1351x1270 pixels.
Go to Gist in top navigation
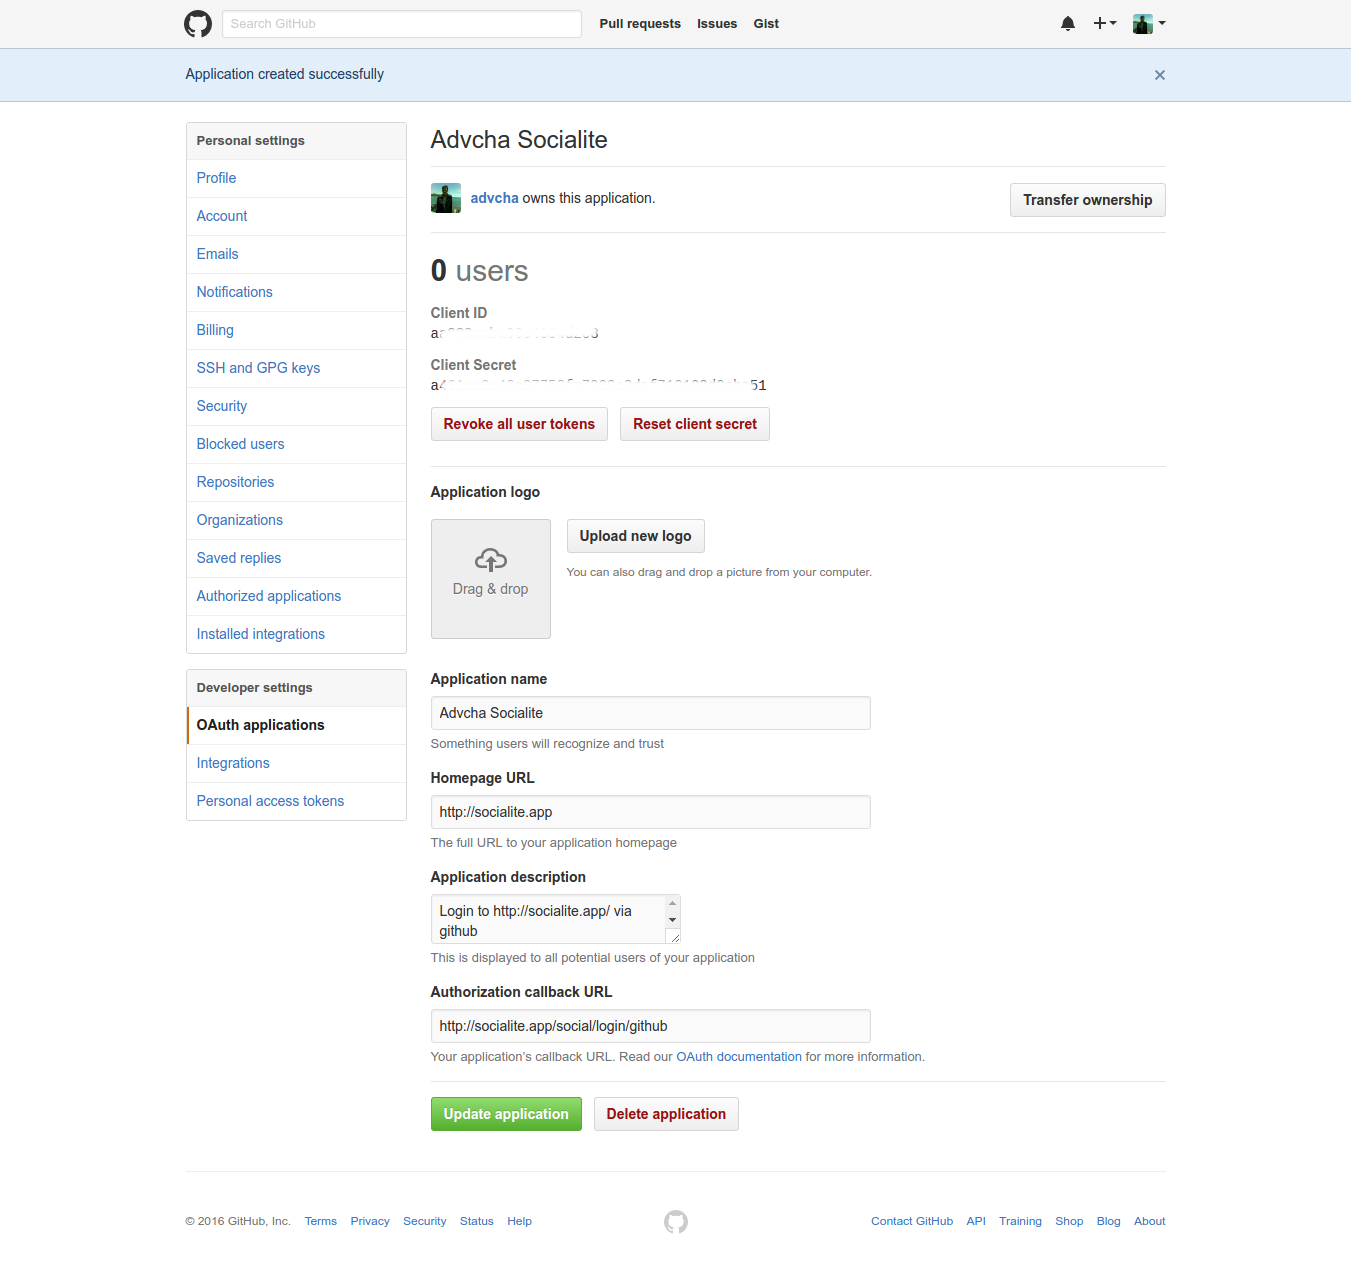[766, 24]
